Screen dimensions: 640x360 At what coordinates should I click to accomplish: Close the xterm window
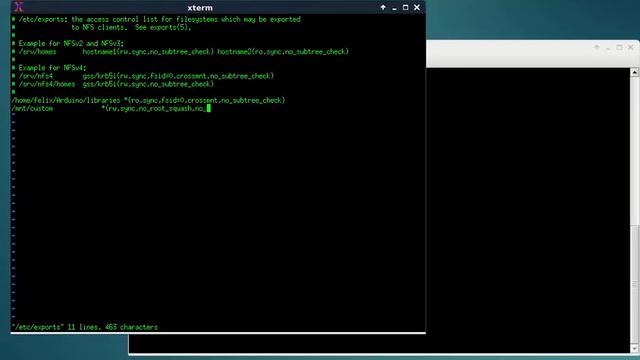click(x=417, y=7)
